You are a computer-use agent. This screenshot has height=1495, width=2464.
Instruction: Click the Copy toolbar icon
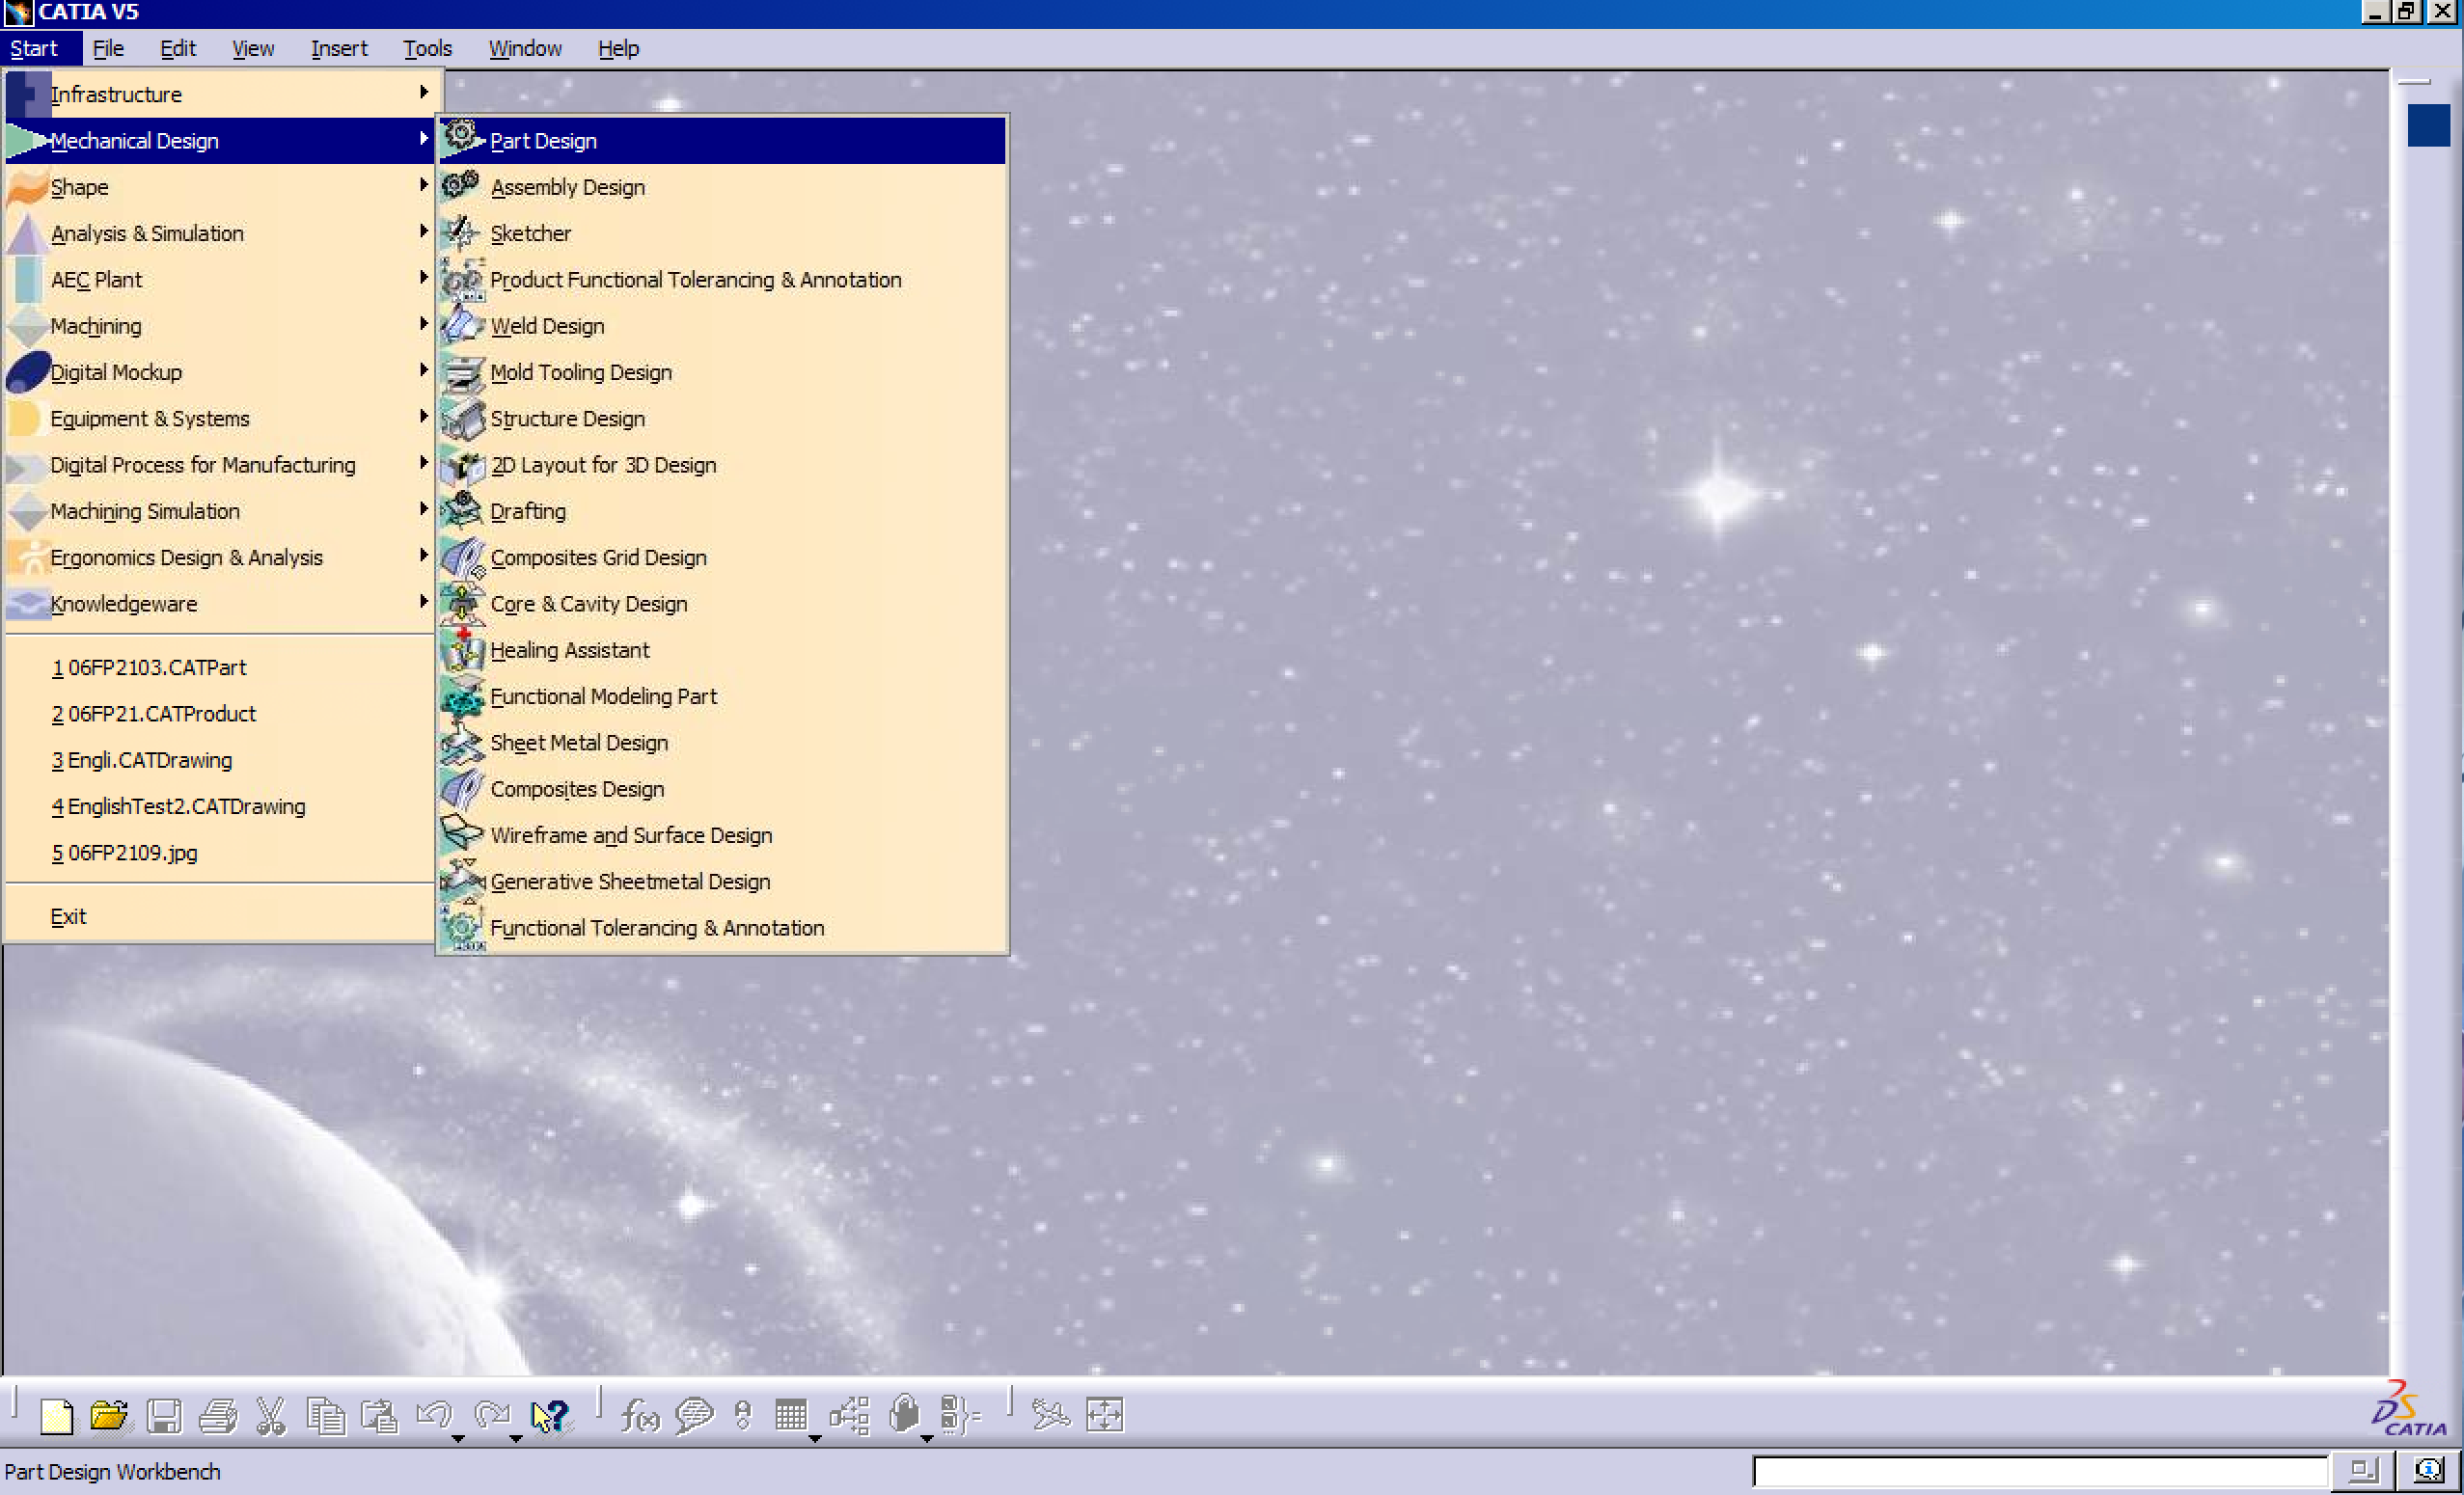326,1416
